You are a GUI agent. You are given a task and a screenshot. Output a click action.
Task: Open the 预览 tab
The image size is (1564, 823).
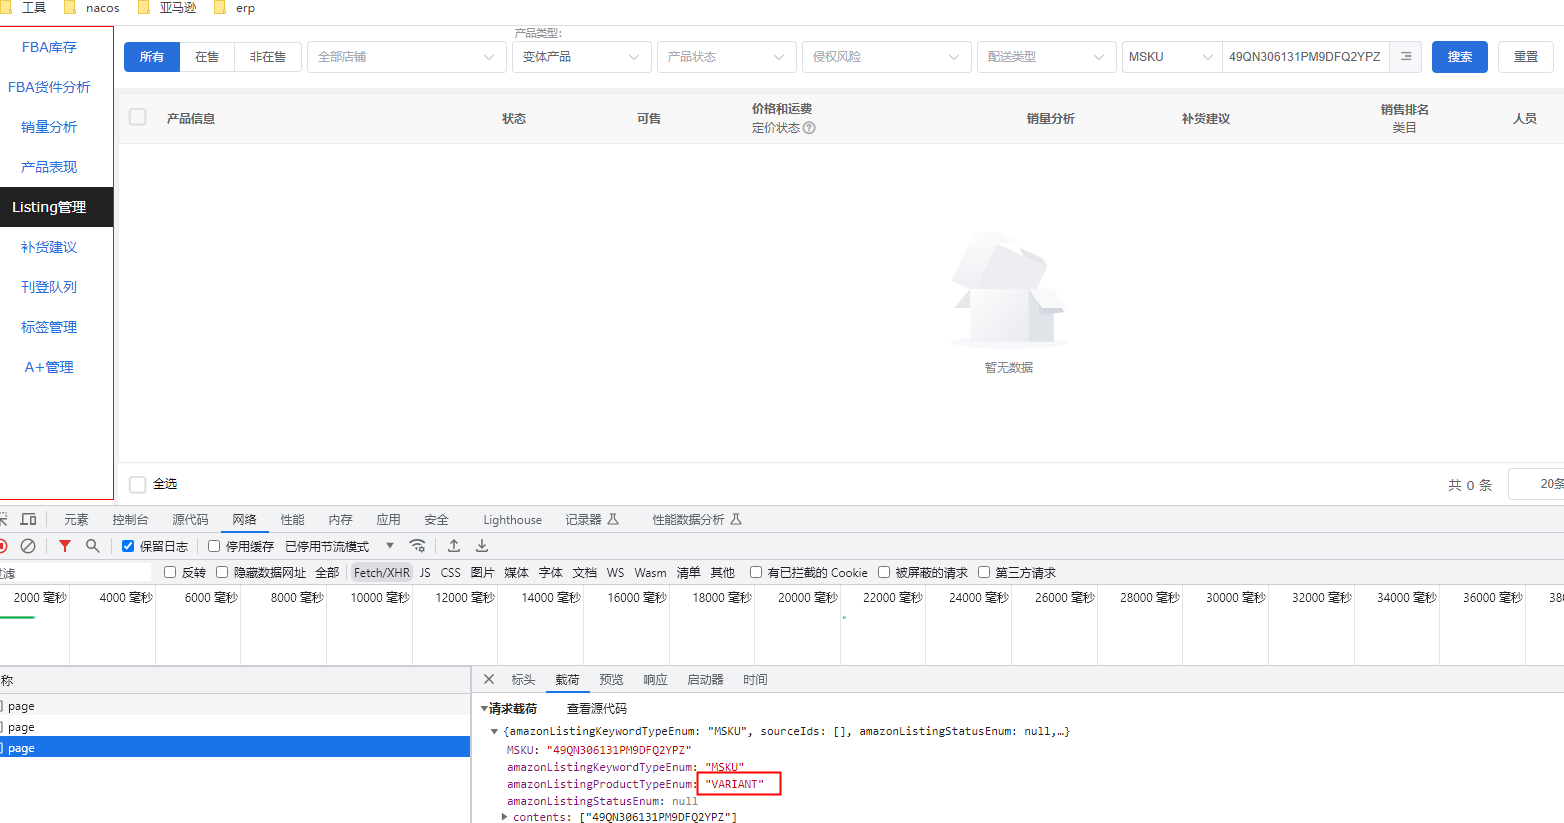(611, 679)
